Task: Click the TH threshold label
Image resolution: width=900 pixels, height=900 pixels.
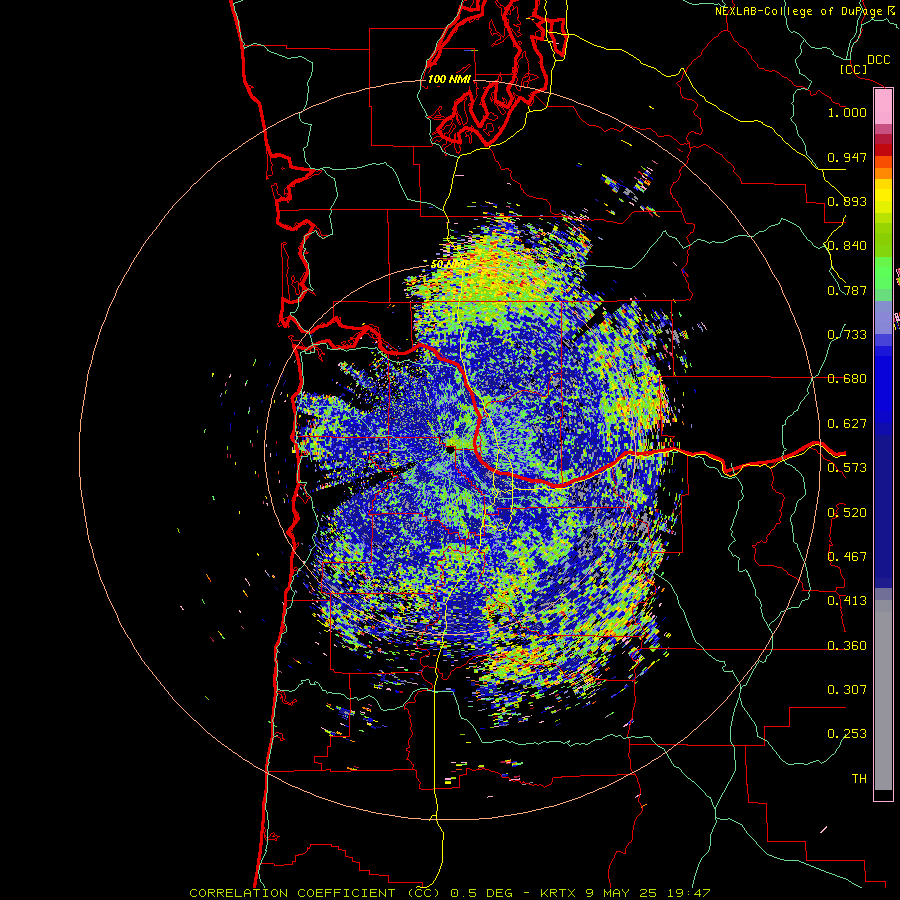Action: tap(859, 779)
